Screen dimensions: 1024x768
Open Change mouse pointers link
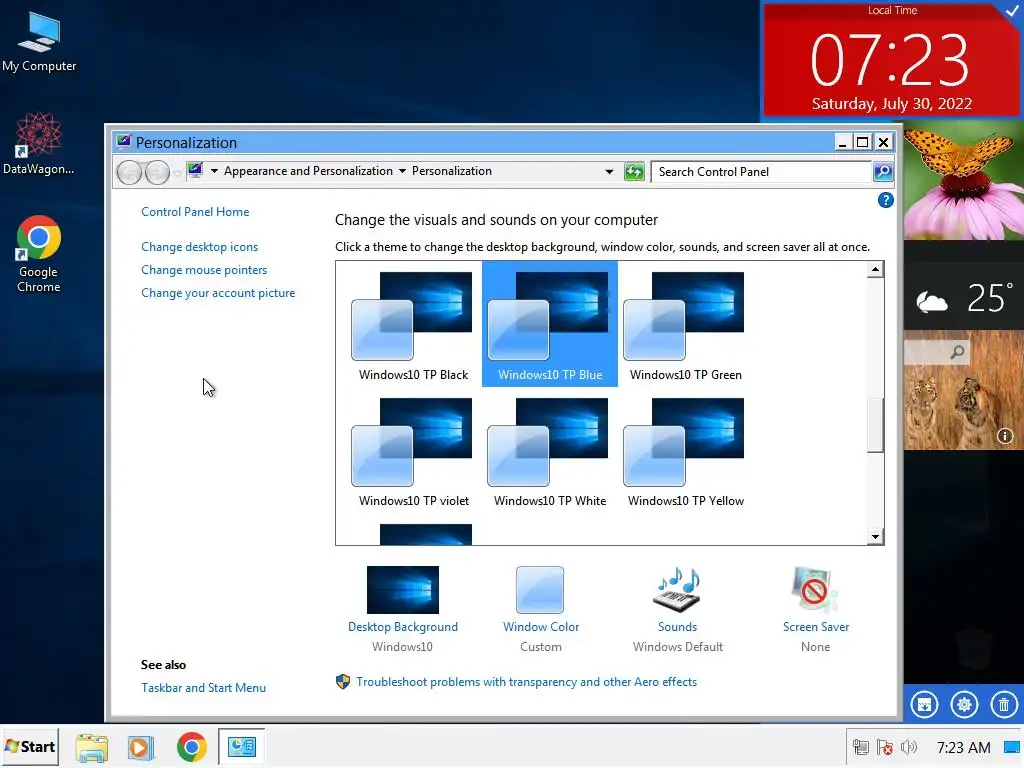pos(204,270)
